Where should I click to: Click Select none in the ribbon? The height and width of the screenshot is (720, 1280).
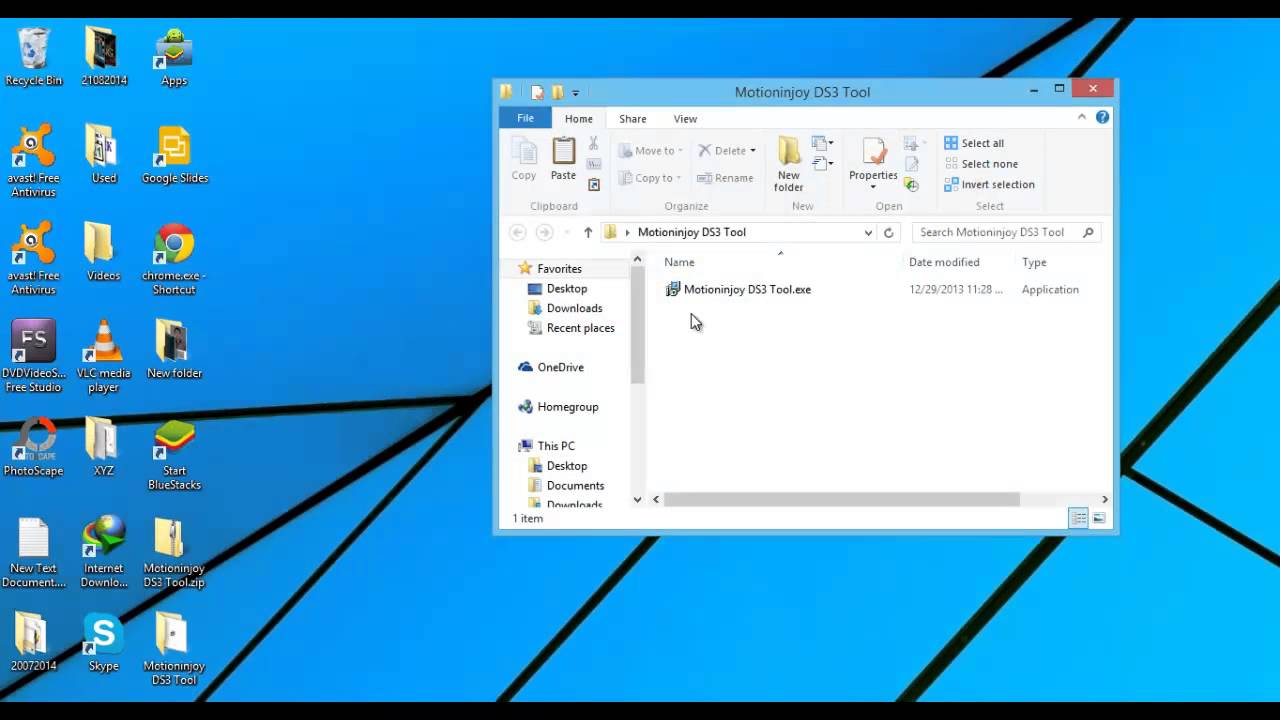click(981, 164)
